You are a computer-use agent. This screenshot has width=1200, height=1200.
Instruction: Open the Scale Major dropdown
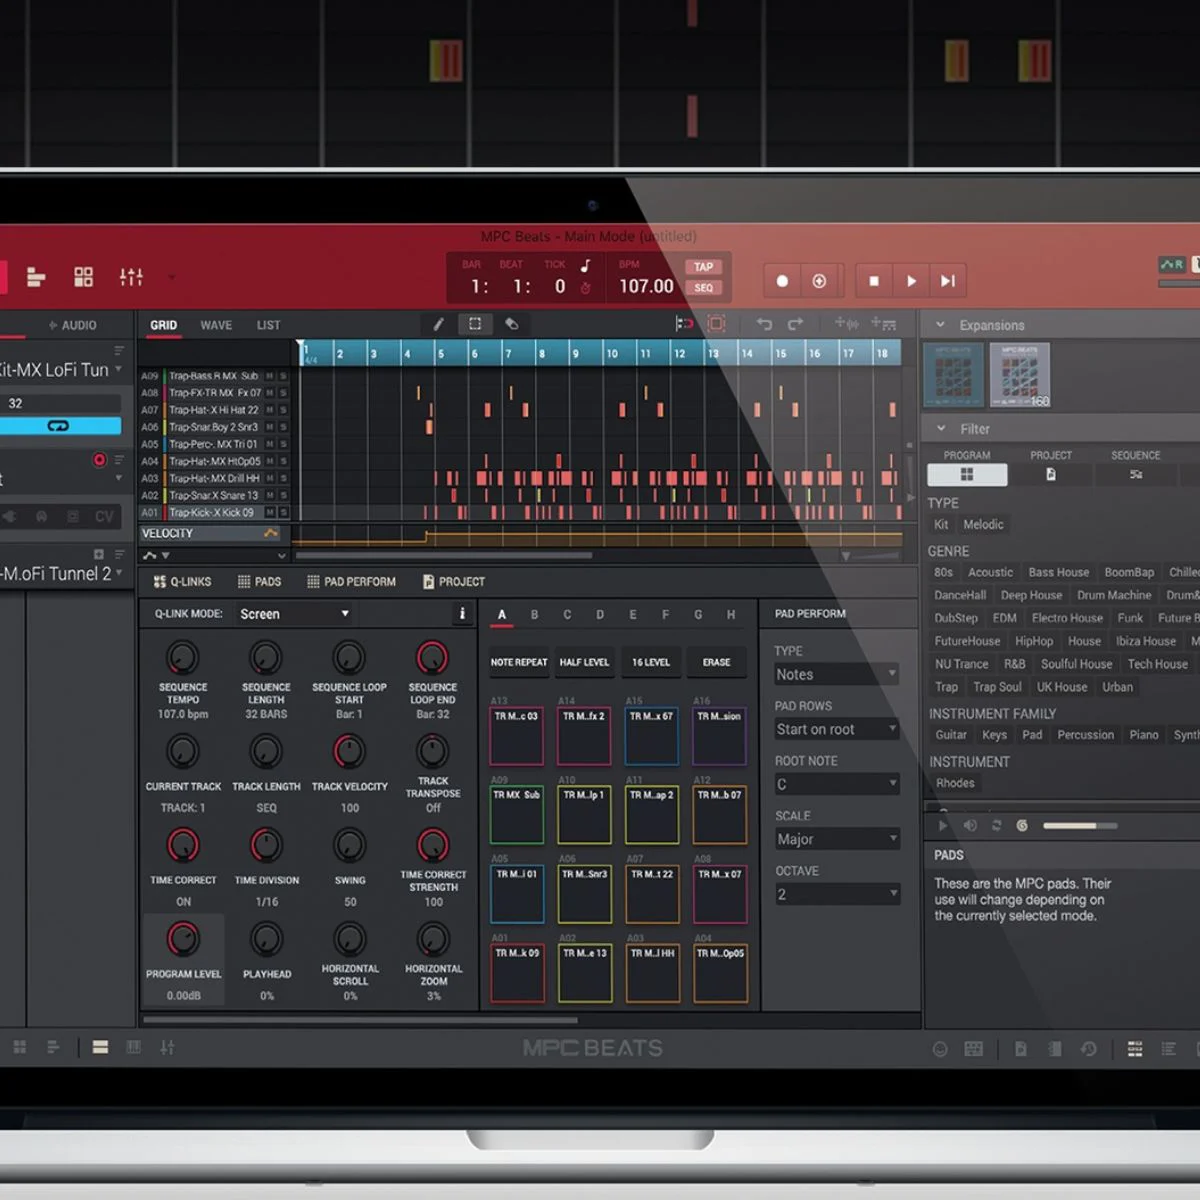tap(836, 839)
